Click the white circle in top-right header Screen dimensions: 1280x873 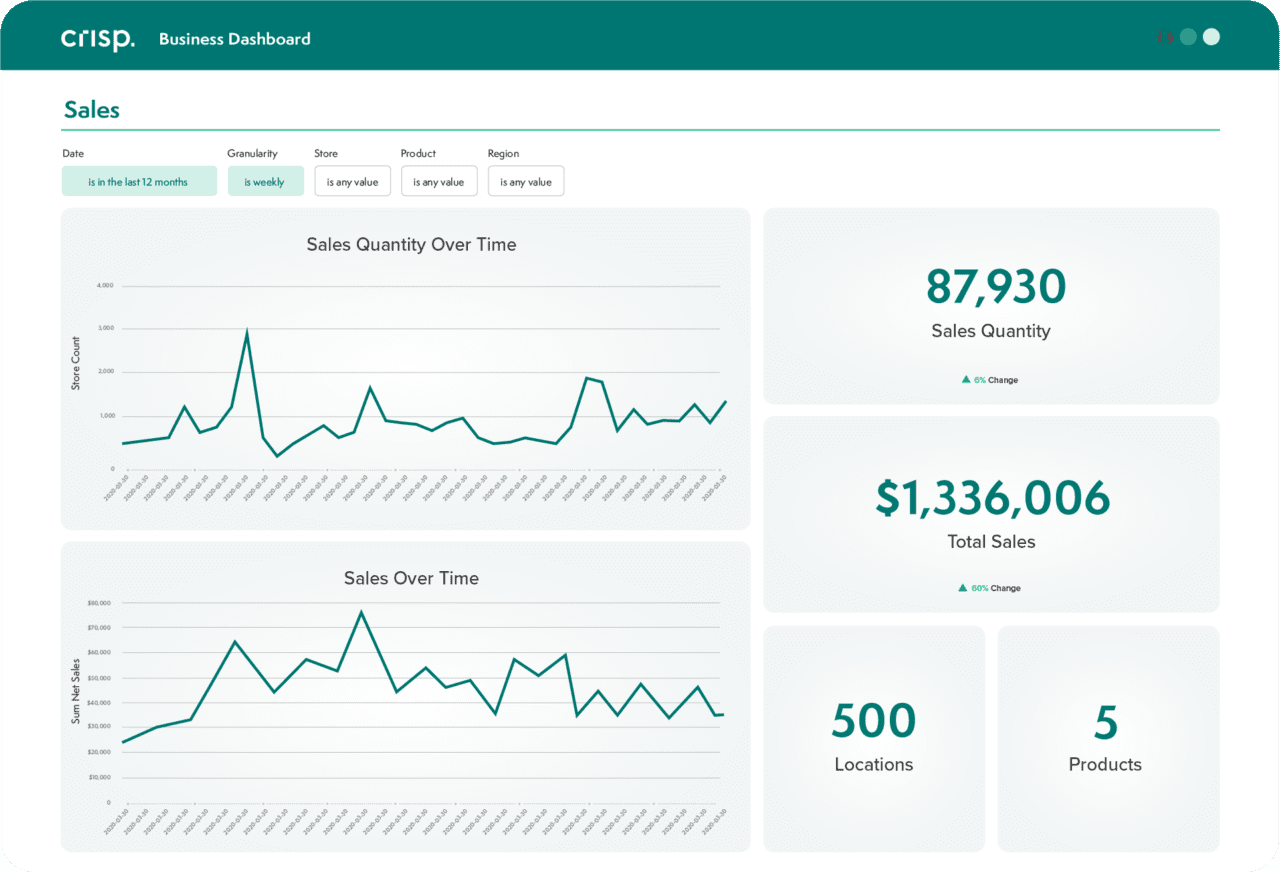(1211, 37)
